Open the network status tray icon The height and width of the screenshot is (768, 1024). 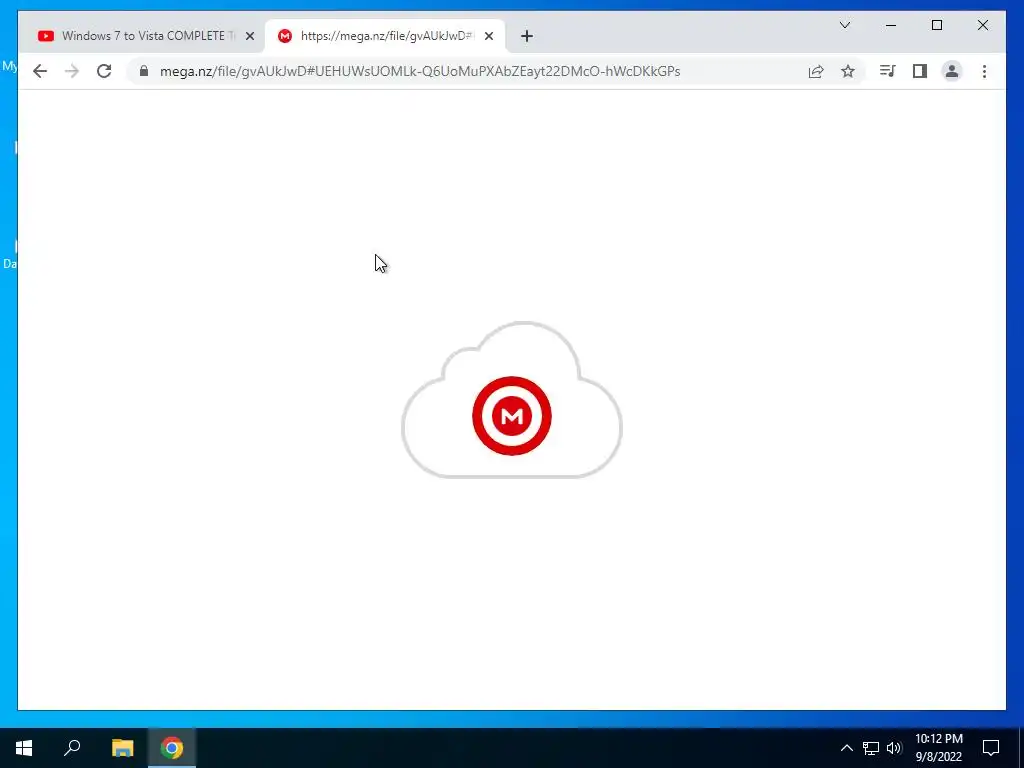871,748
